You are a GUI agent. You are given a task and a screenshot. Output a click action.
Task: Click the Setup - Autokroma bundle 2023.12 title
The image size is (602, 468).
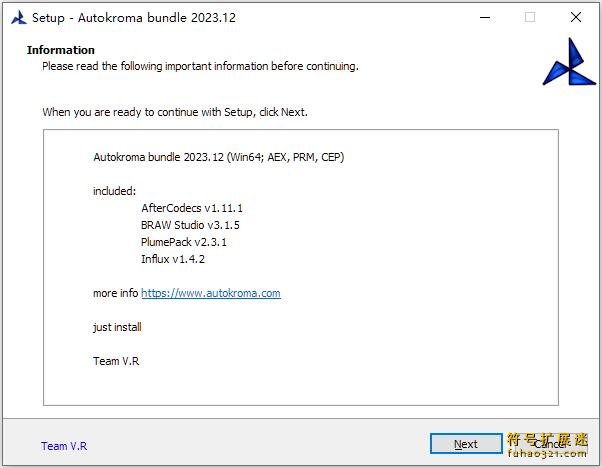pyautogui.click(x=134, y=18)
